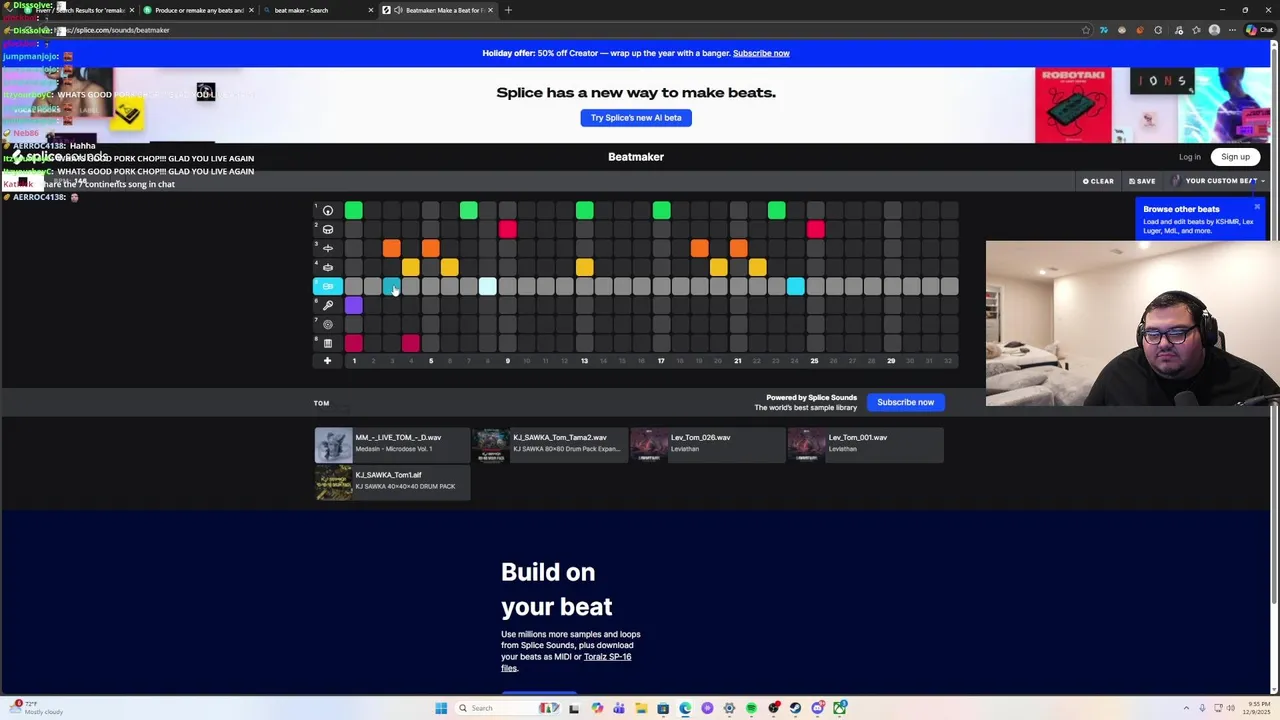The width and height of the screenshot is (1280, 720).
Task: Open Microsoft Teams taskbar icon
Action: click(x=619, y=708)
